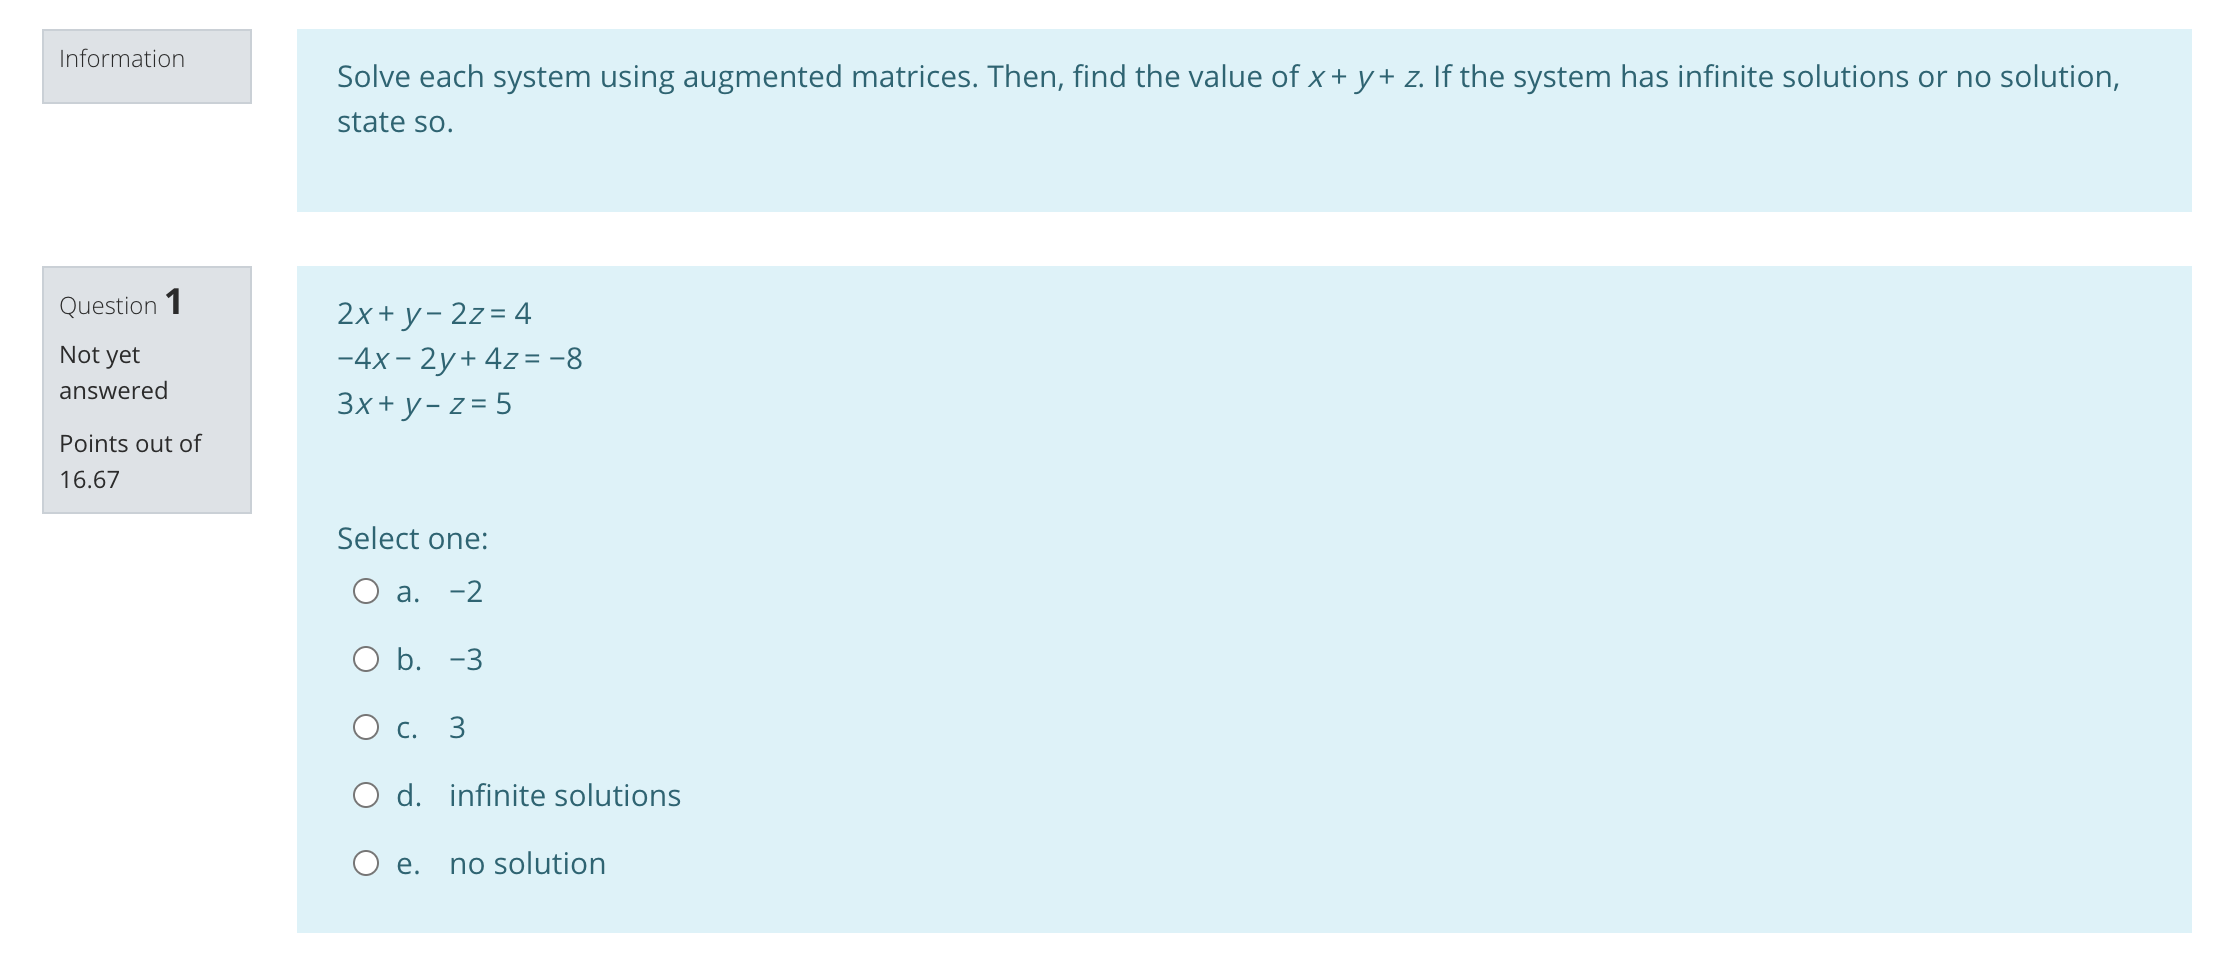The image size is (2218, 970).
Task: Click the Select one prompt
Action: 411,538
